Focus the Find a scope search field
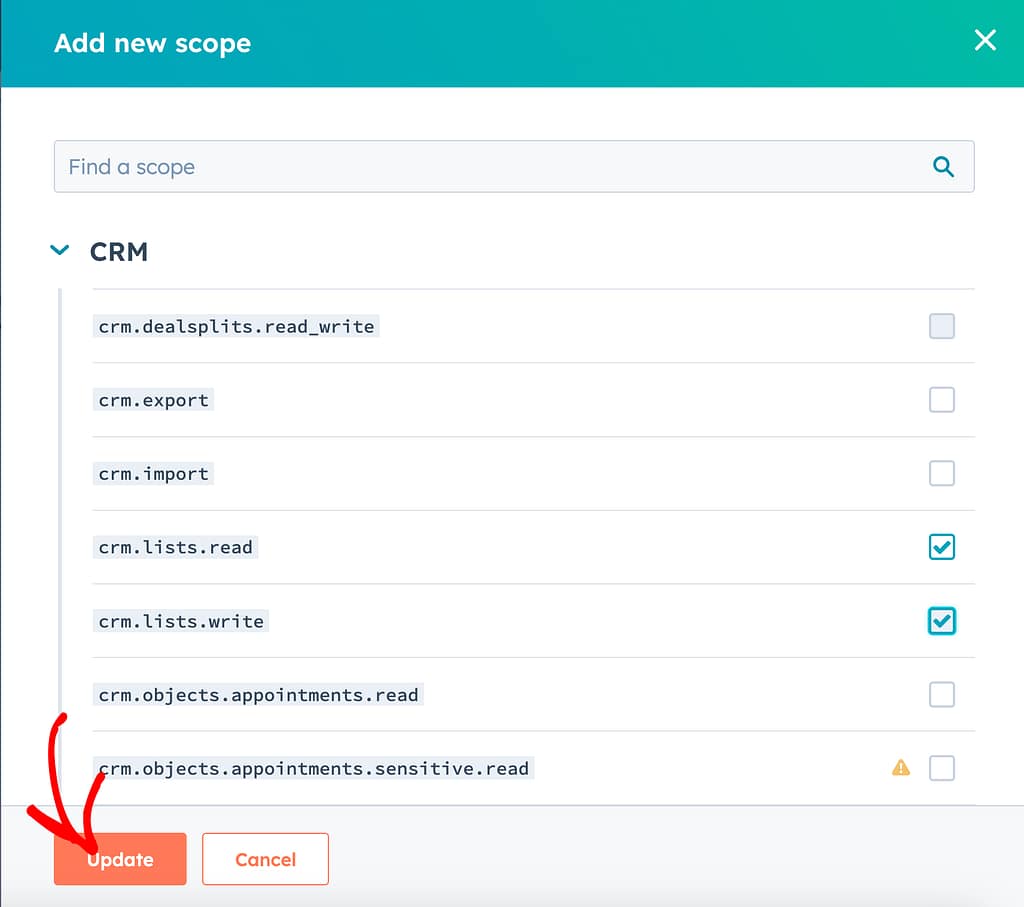Viewport: 1024px width, 907px height. [x=514, y=167]
